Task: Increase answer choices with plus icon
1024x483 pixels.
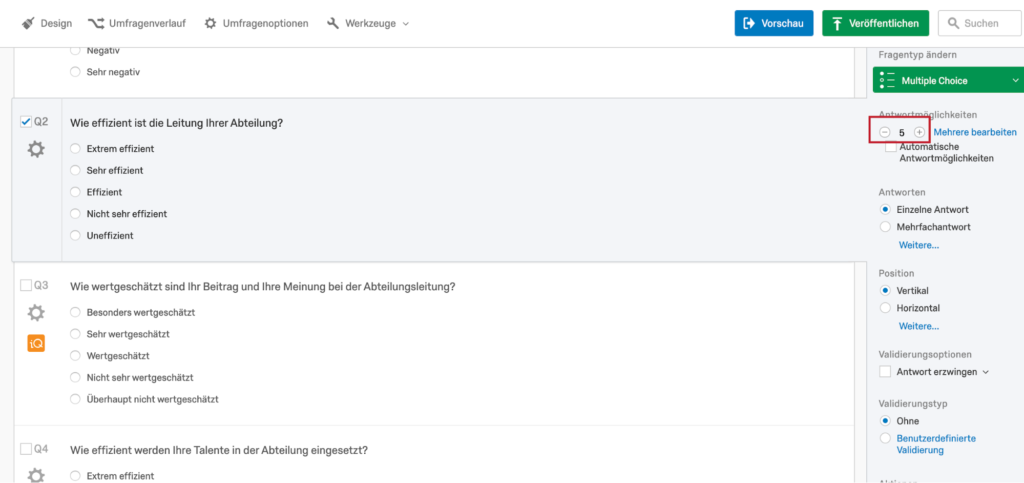Action: click(x=920, y=132)
